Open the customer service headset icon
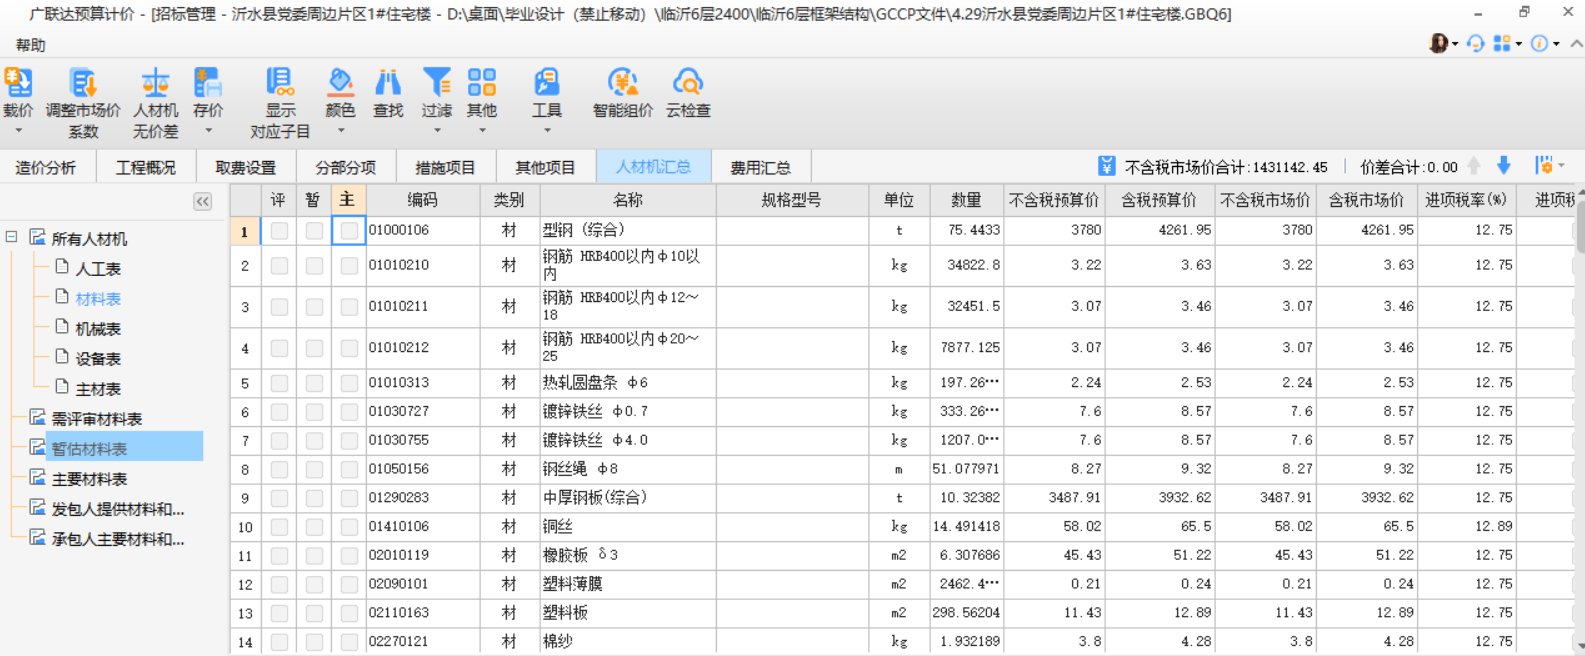This screenshot has width=1585, height=656. pos(1476,43)
